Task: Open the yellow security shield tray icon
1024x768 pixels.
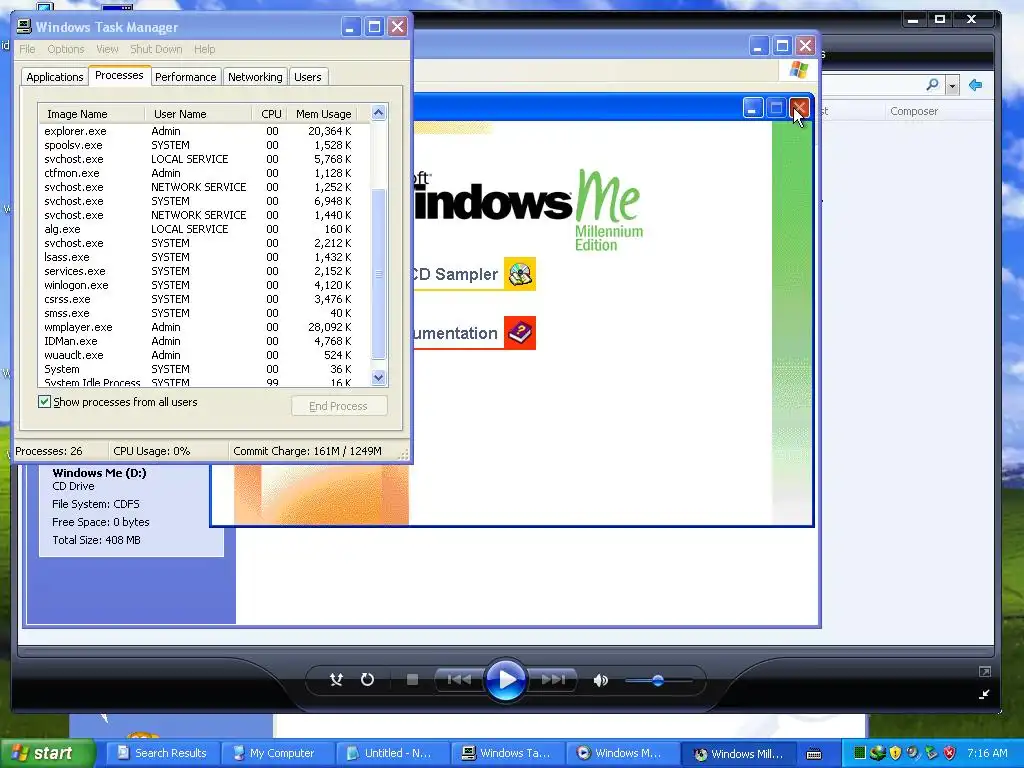Action: pos(895,753)
